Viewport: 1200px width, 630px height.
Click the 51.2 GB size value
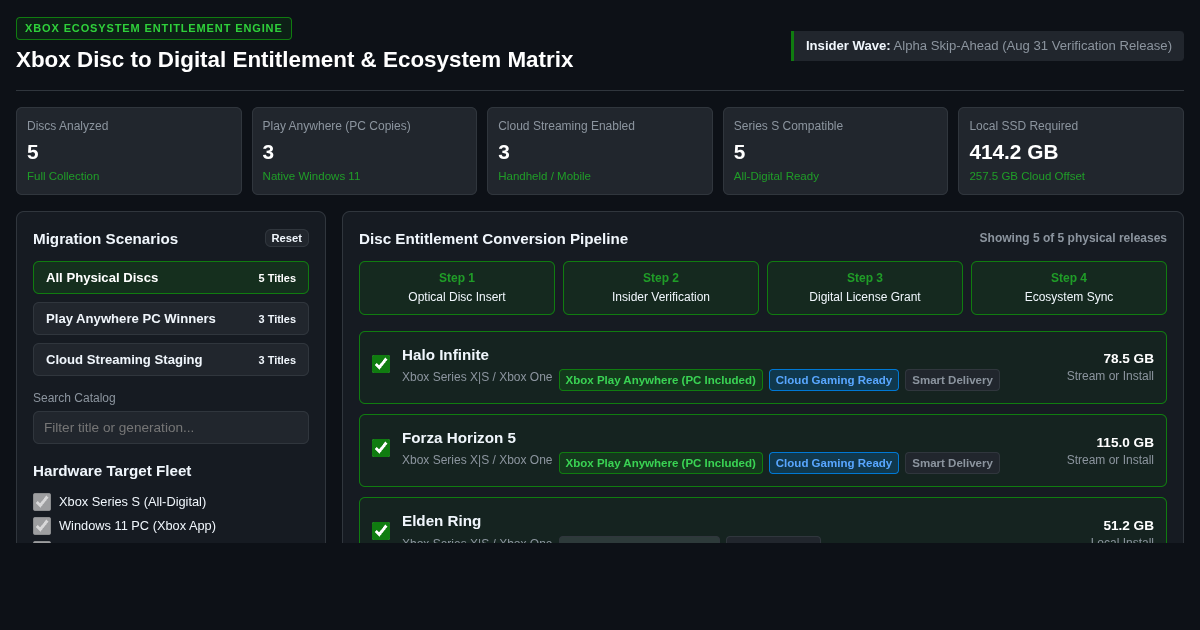[1128, 525]
